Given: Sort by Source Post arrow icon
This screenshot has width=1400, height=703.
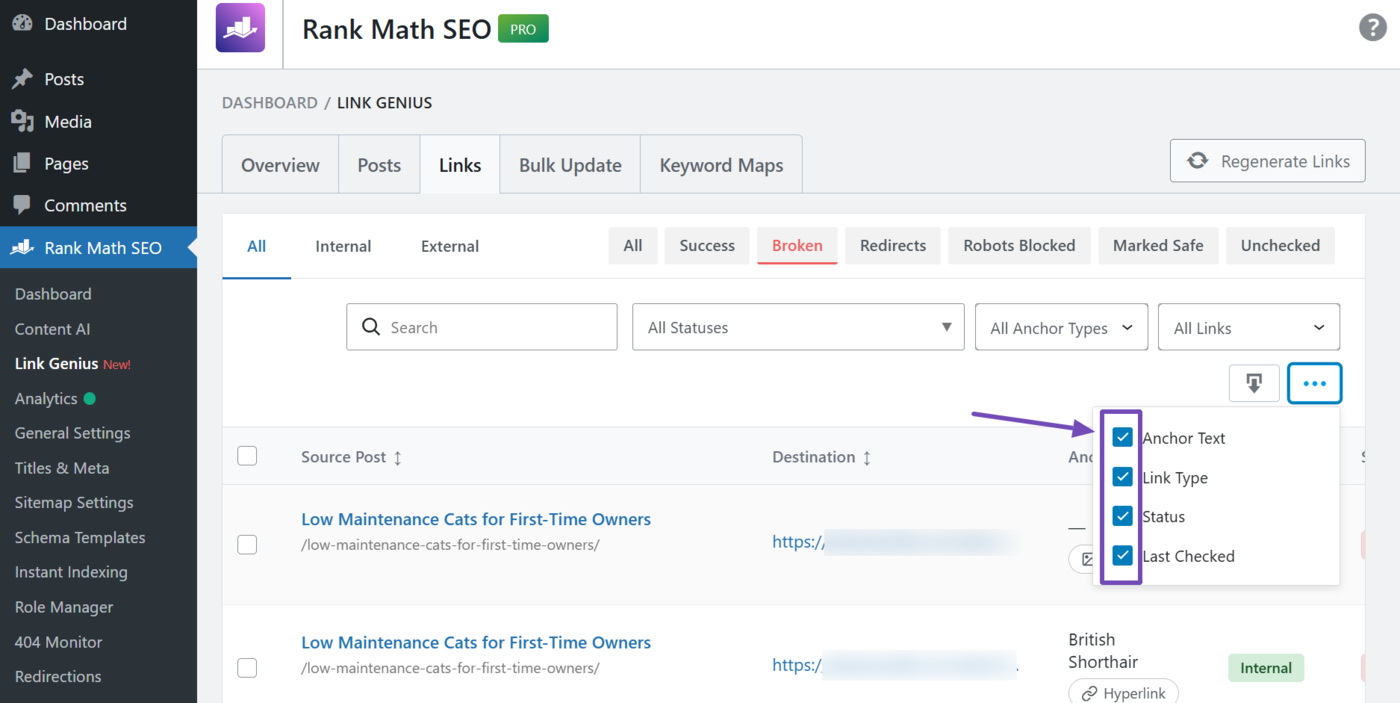Looking at the screenshot, I should (398, 457).
